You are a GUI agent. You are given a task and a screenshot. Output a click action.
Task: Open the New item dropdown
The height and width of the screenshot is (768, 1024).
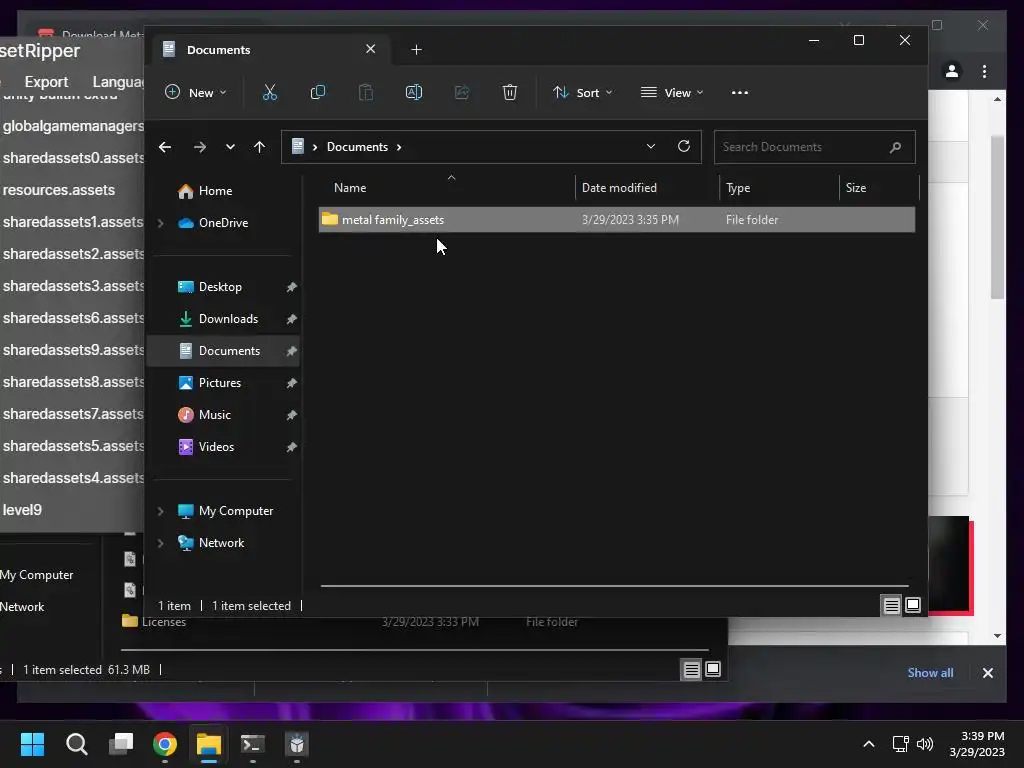(195, 93)
